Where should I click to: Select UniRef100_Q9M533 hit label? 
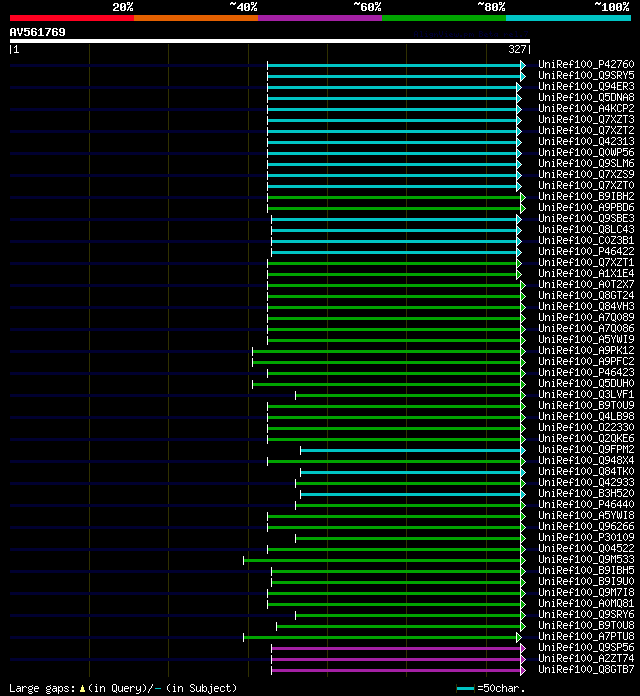tap(586, 560)
